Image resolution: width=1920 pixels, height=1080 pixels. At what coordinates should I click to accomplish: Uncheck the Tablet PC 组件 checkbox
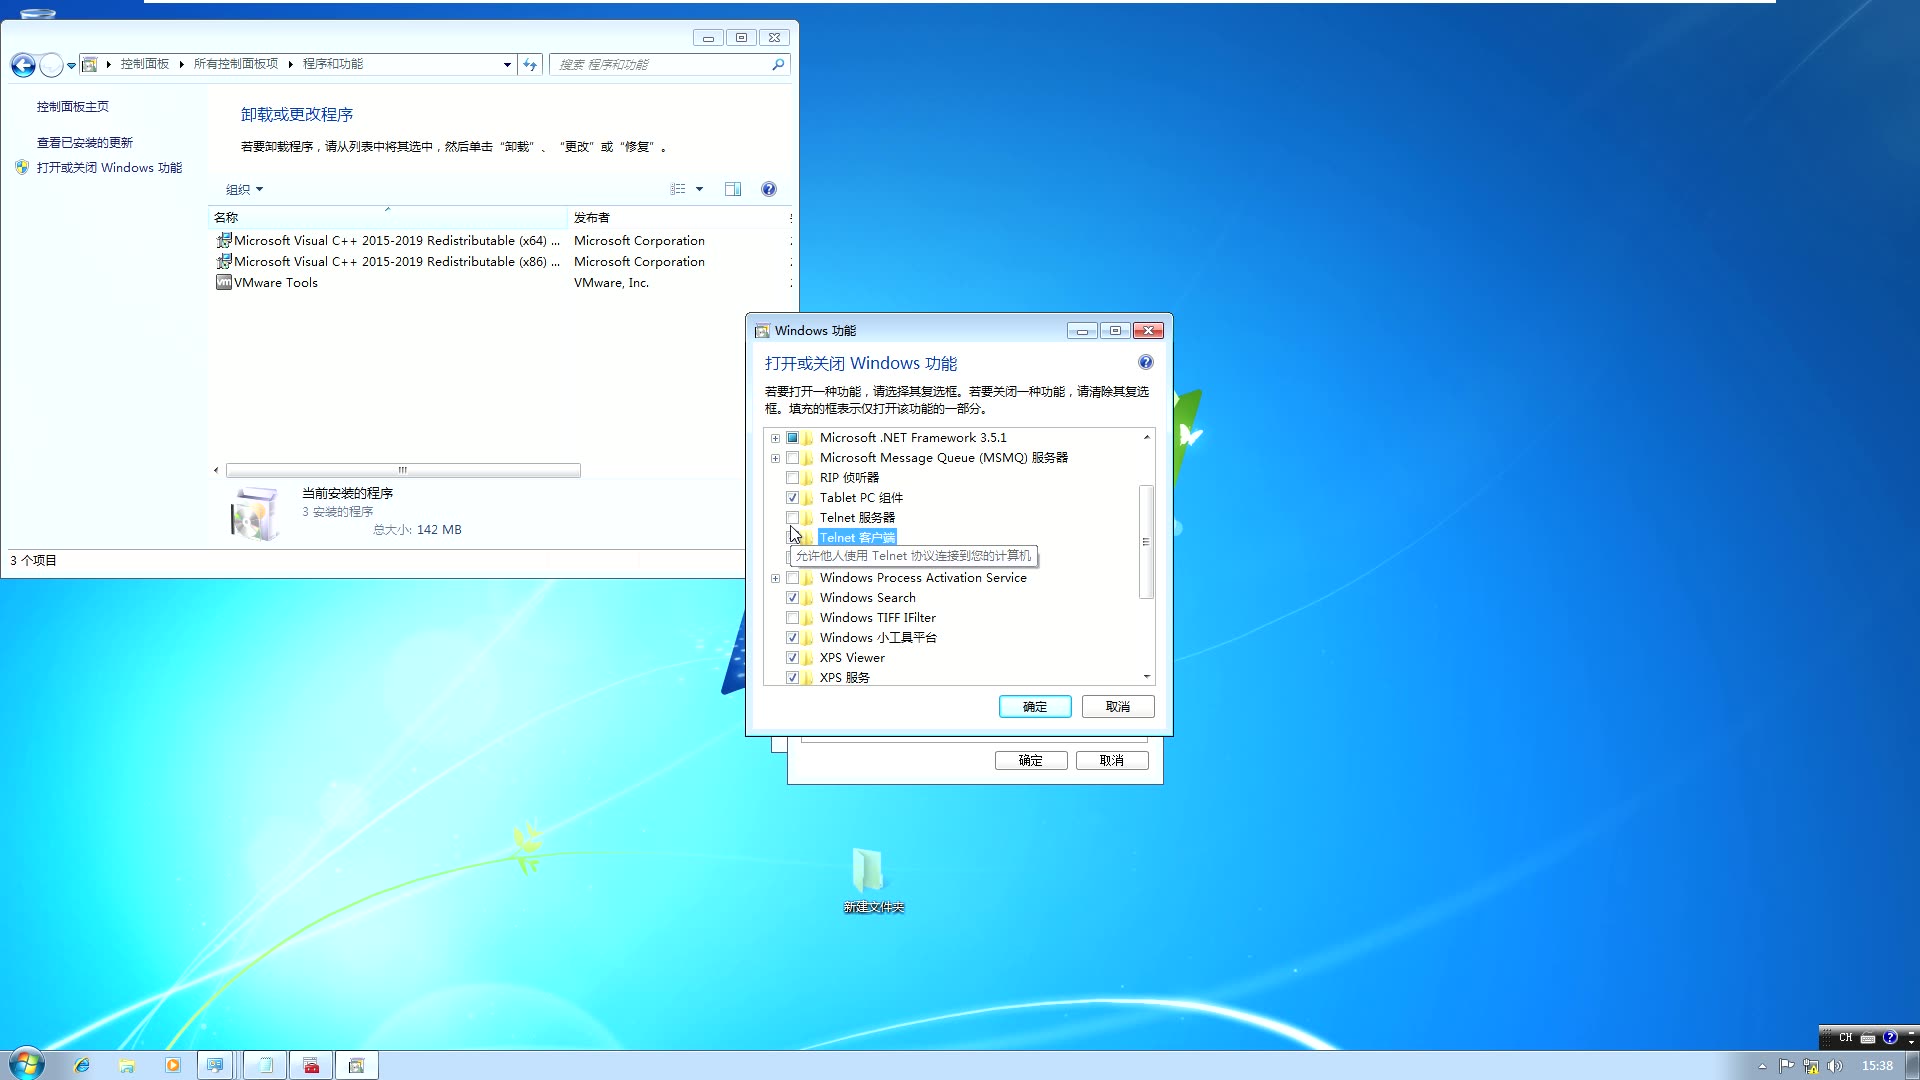click(x=793, y=498)
